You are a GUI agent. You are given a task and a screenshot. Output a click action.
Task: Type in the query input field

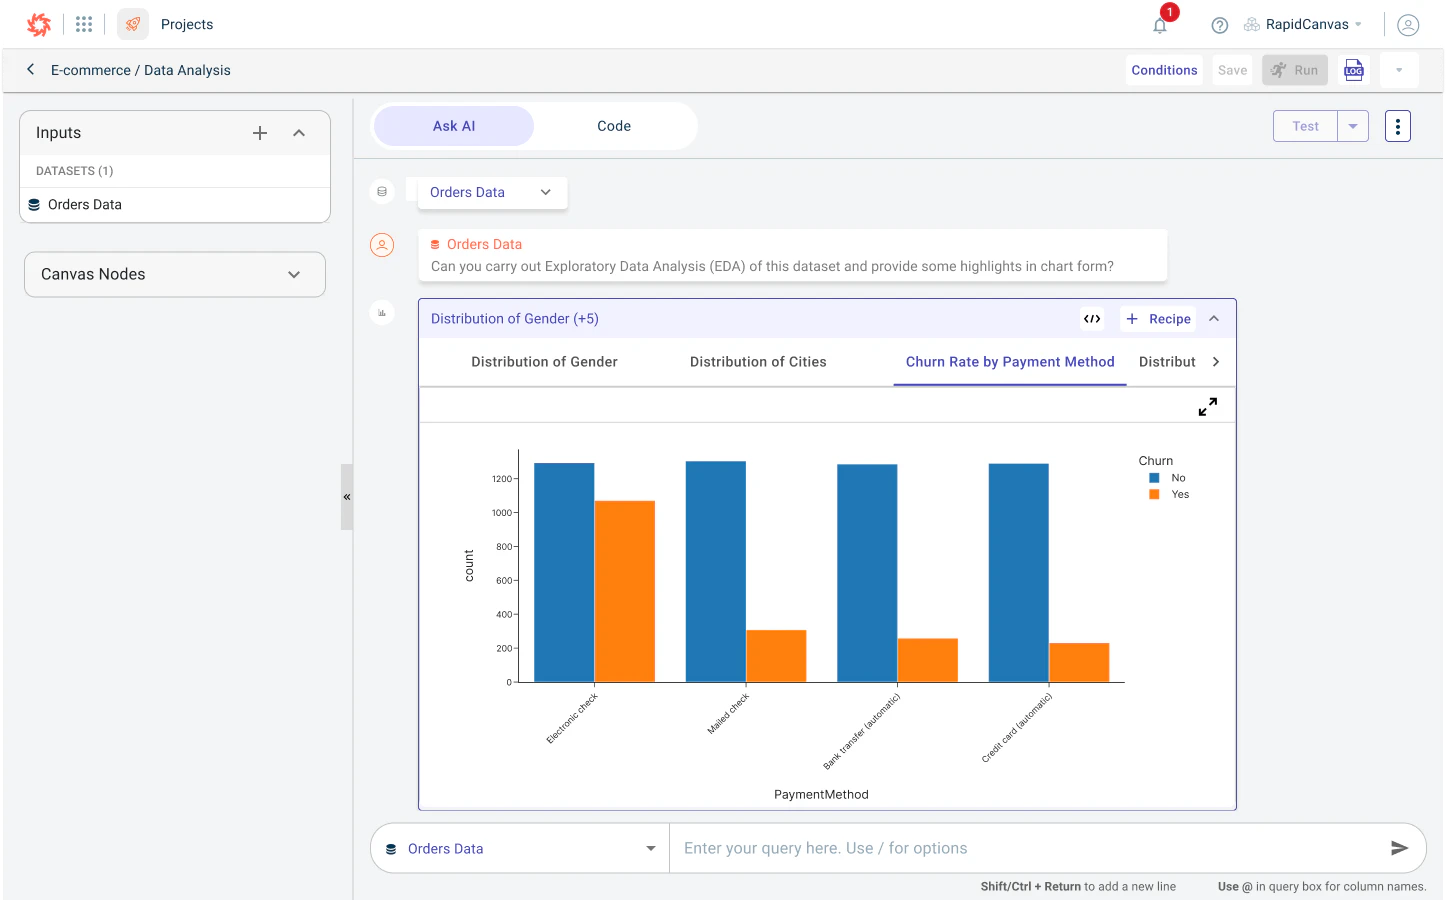(1000, 847)
